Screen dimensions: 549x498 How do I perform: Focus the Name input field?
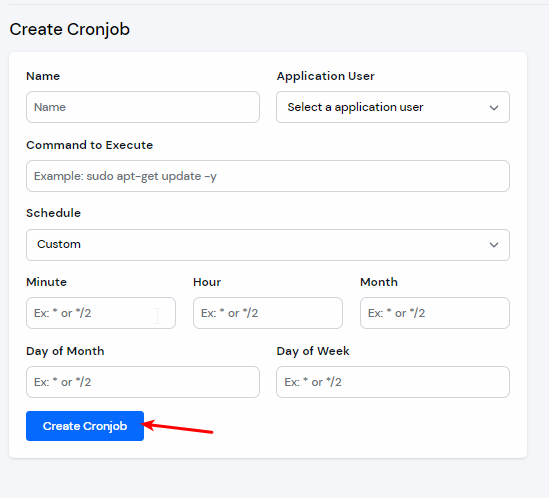[143, 107]
